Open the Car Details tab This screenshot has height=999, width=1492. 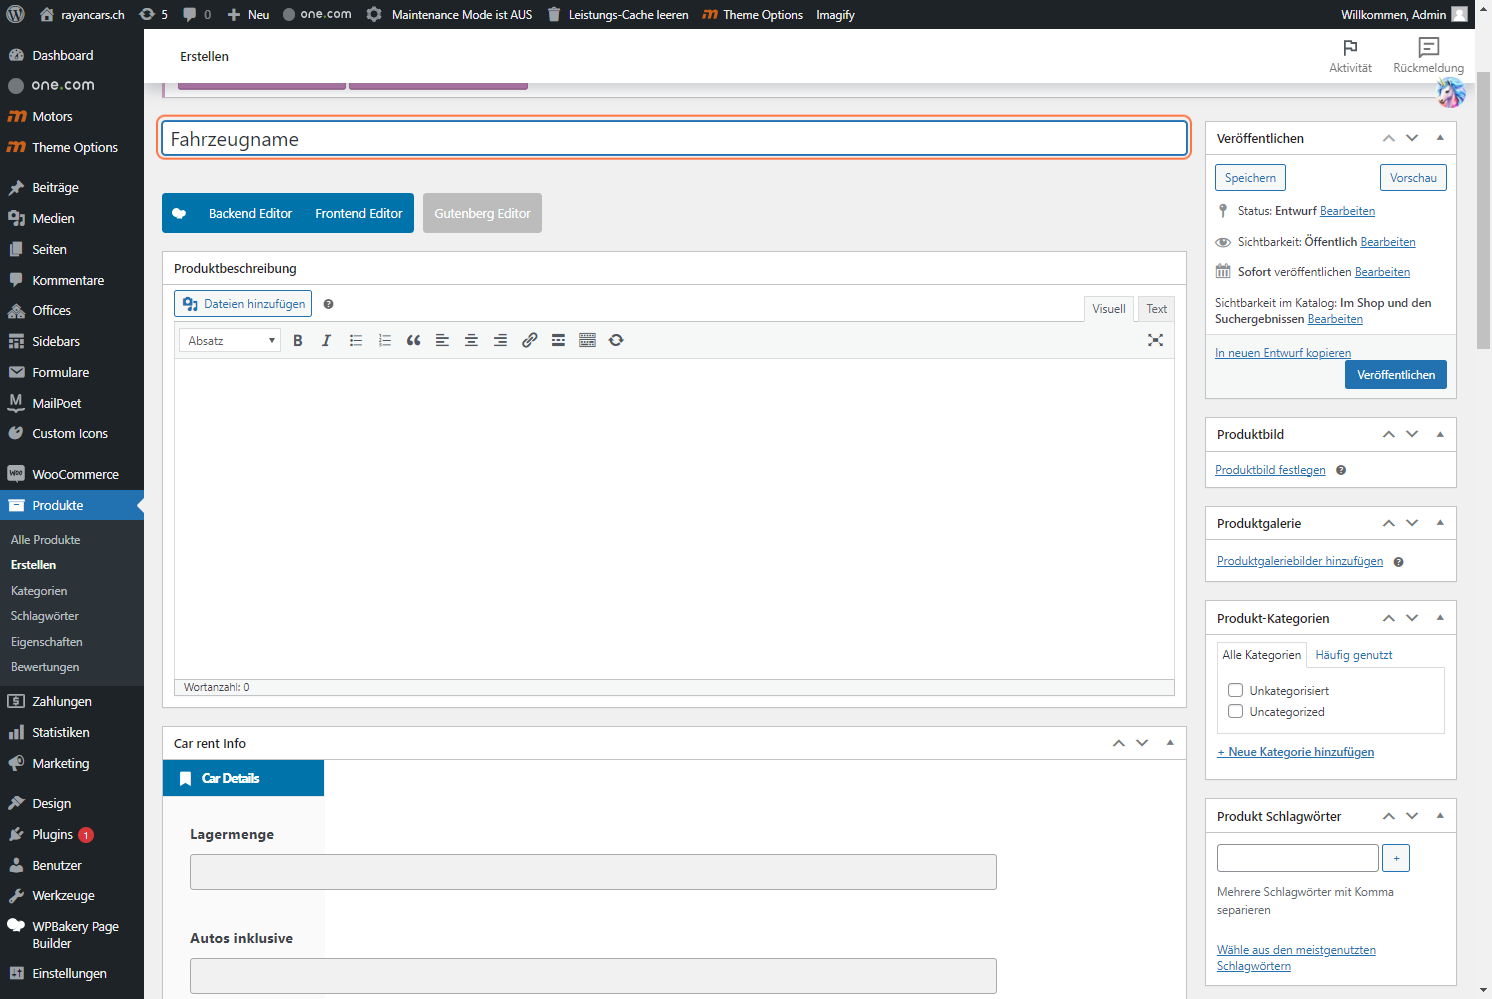pyautogui.click(x=243, y=778)
